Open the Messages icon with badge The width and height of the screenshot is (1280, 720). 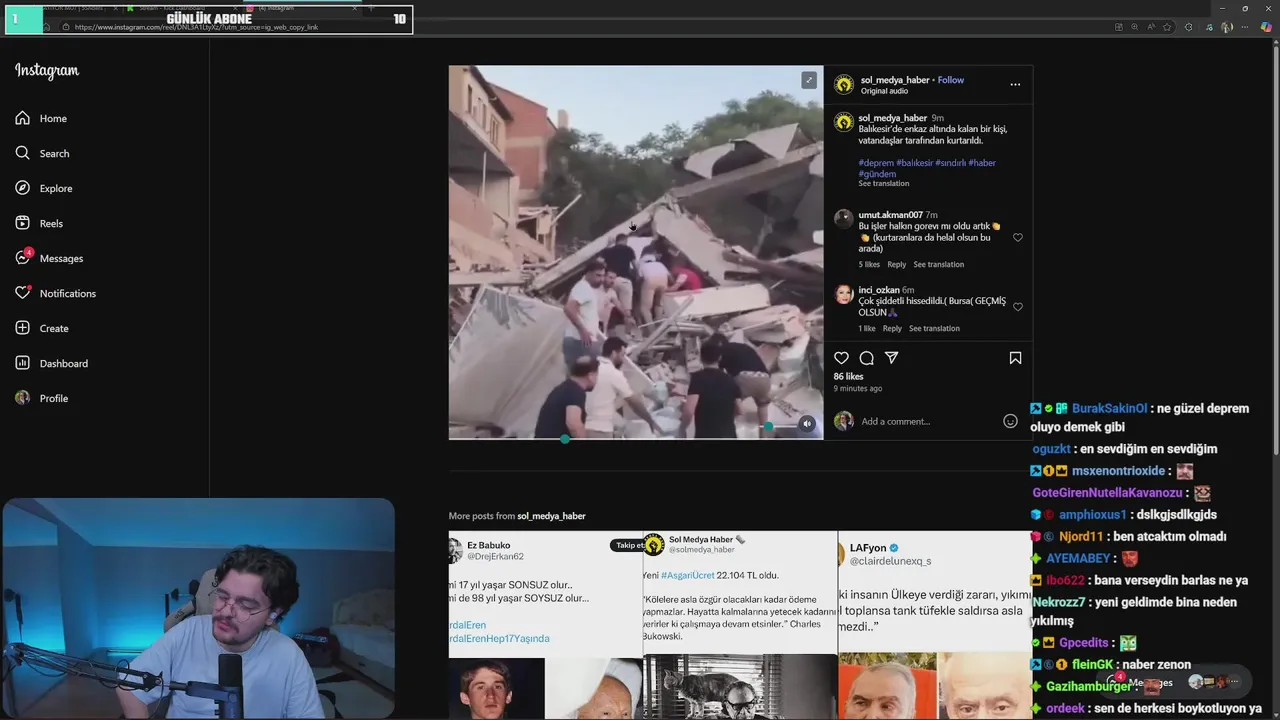point(22,258)
